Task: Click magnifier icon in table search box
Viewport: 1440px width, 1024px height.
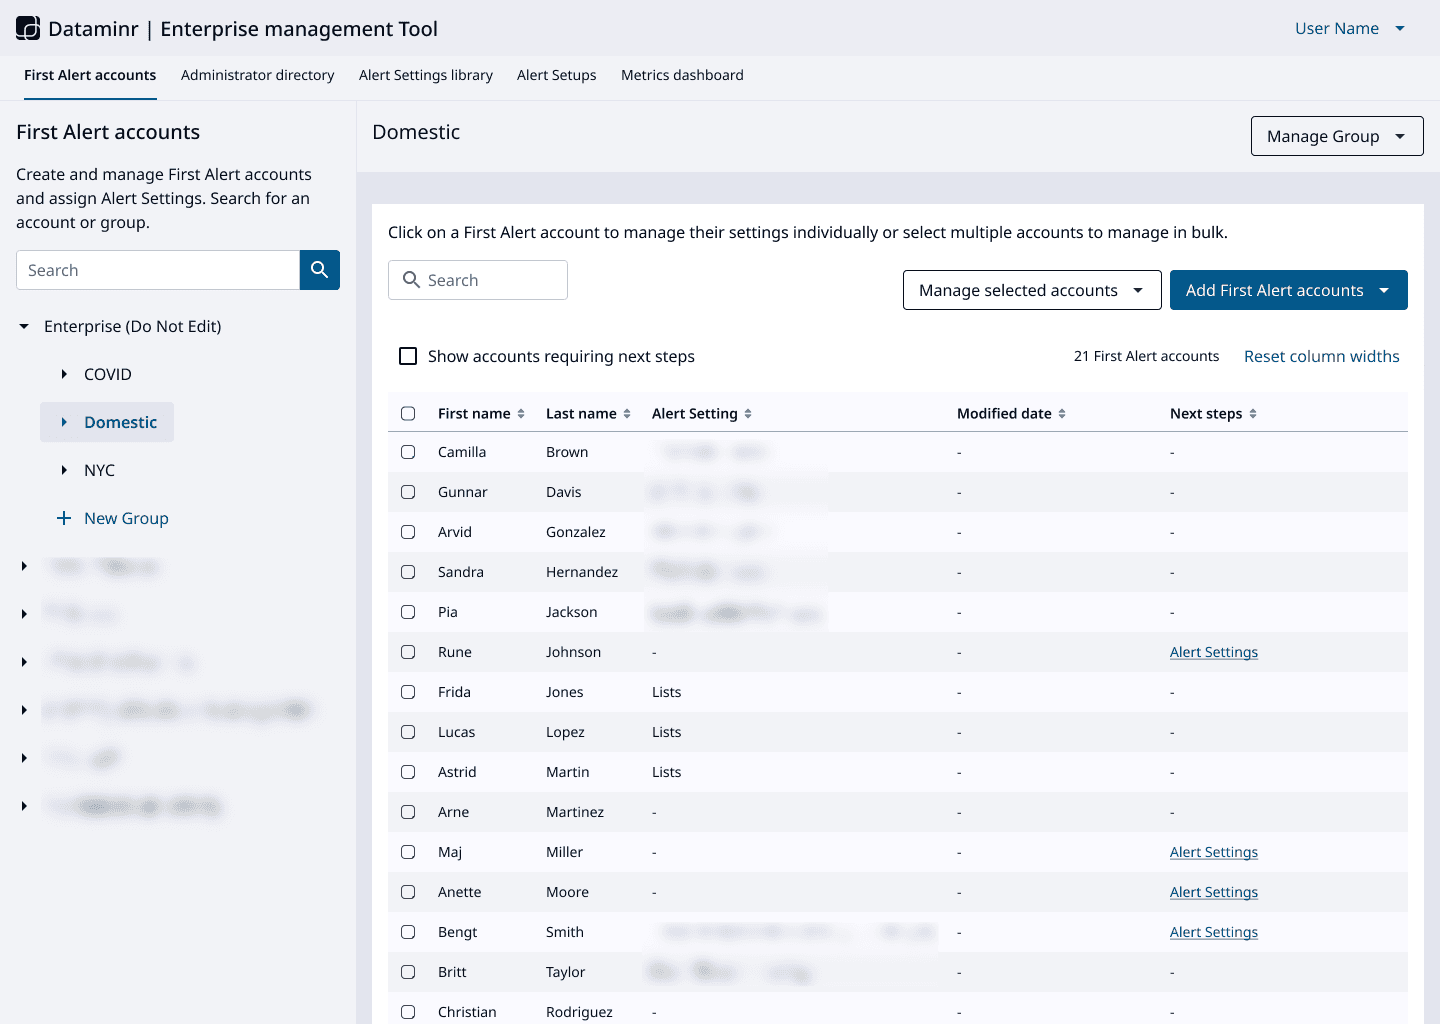Action: (x=411, y=280)
